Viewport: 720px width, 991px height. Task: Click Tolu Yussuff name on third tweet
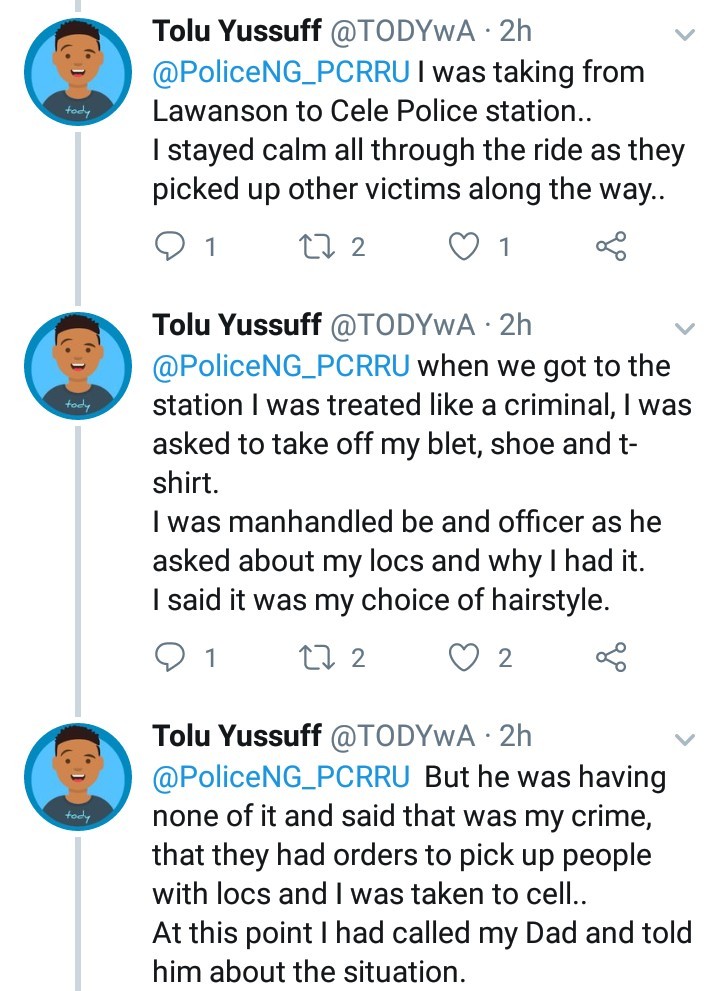[236, 737]
